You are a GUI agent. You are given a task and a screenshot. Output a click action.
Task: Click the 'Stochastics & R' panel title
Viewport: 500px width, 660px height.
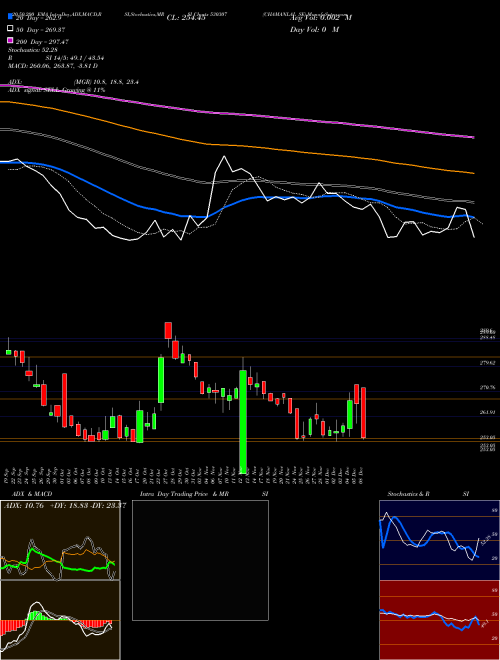pos(408,494)
